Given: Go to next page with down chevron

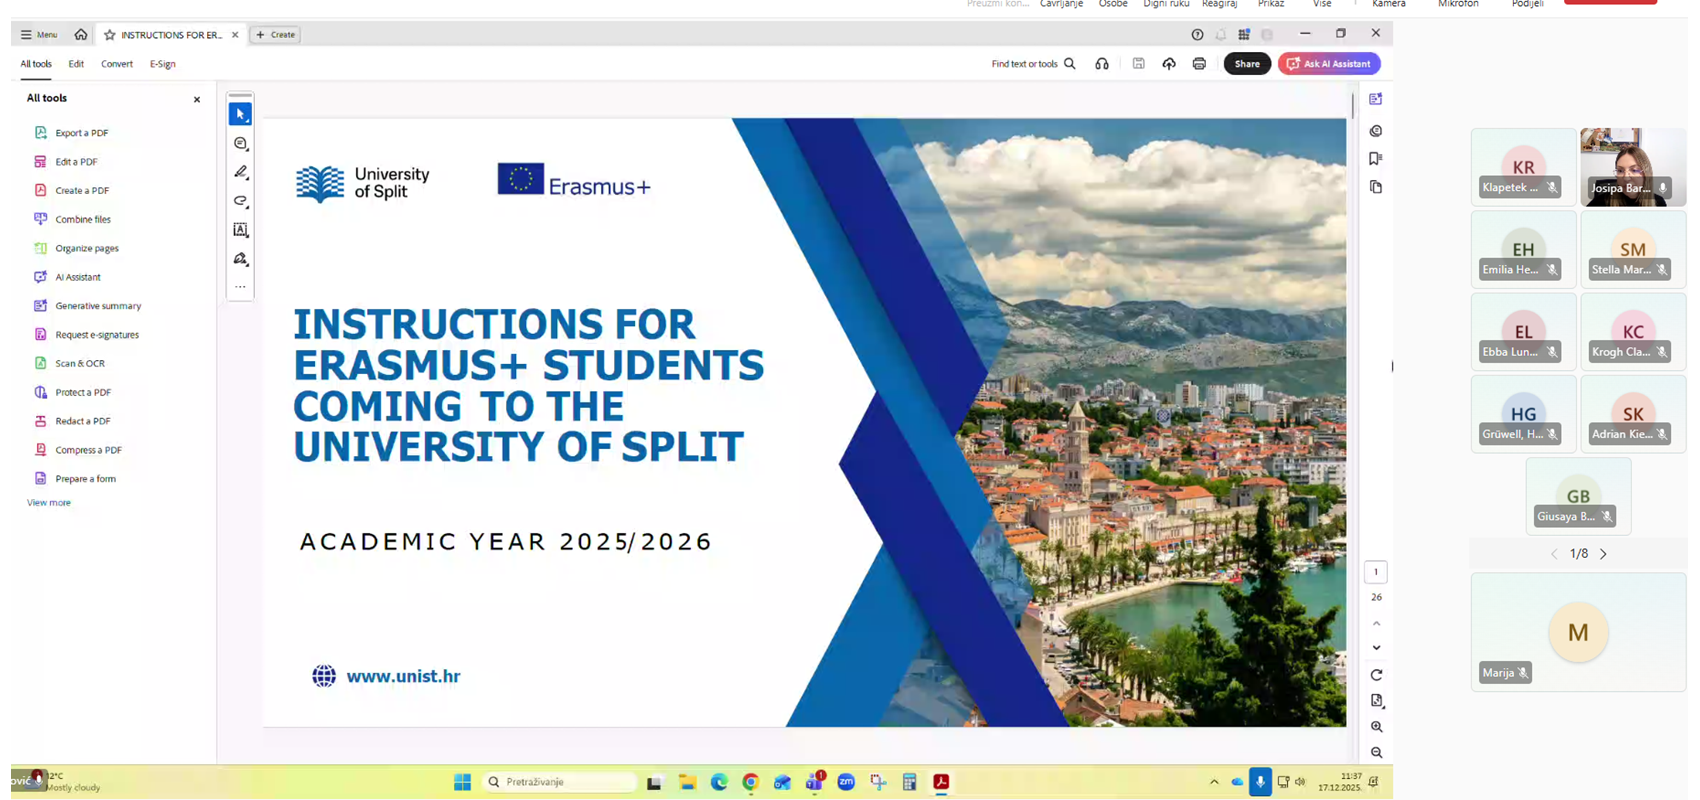Looking at the screenshot, I should click(x=1376, y=648).
